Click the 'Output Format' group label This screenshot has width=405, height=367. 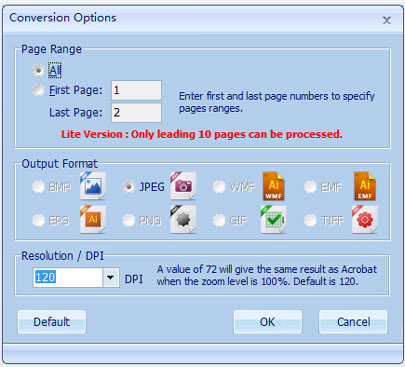60,164
